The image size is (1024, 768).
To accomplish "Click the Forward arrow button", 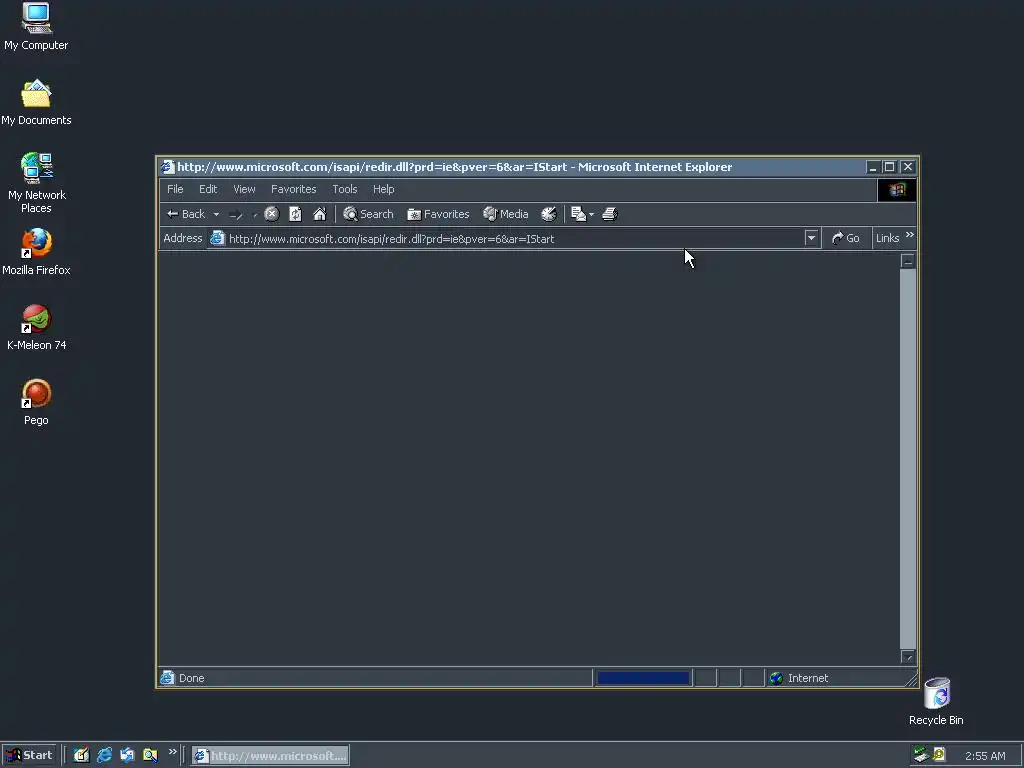I will pos(236,214).
